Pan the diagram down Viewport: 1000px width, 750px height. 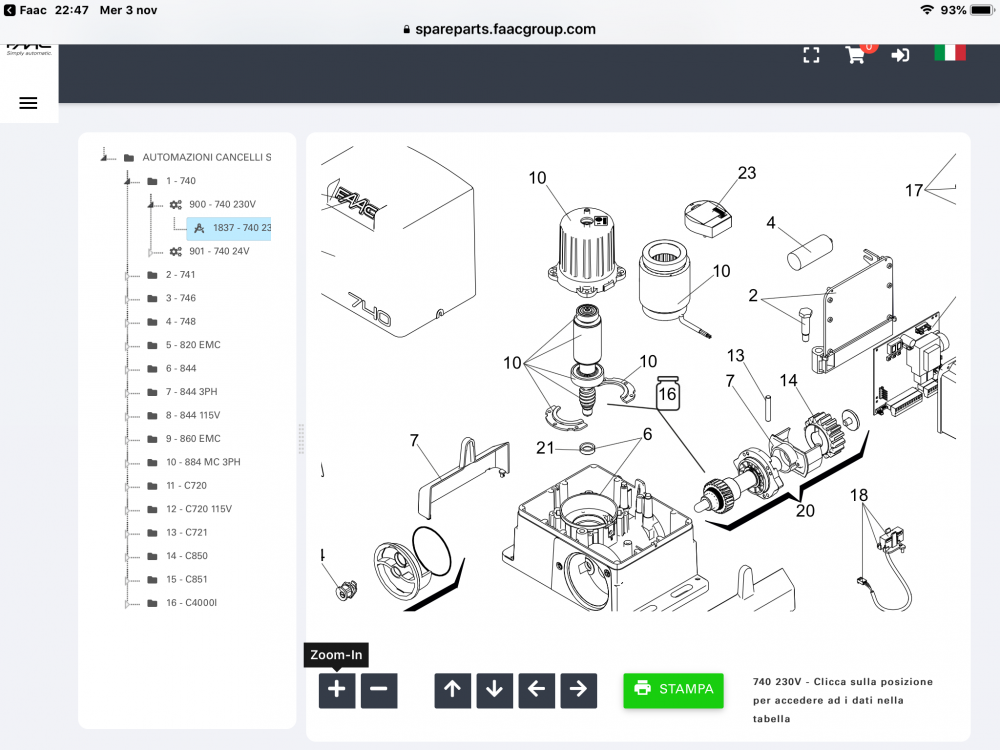tap(495, 689)
